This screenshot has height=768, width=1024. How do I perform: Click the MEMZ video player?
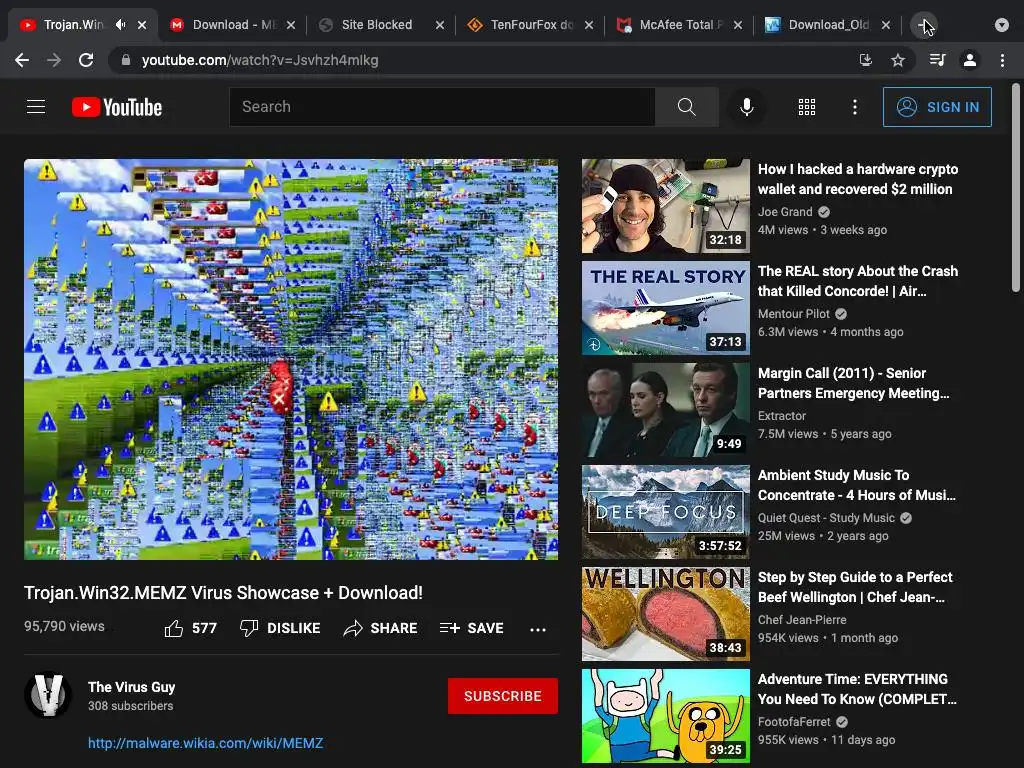coord(291,359)
